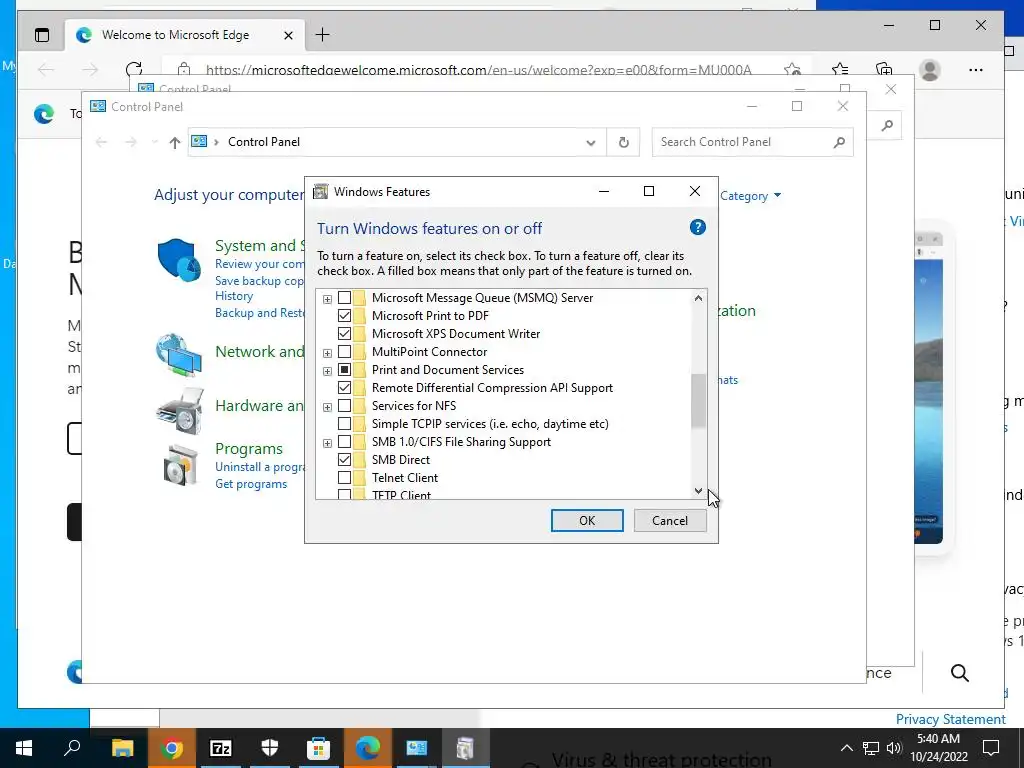Open taskbar clock showing 5:40 AM

tap(938, 748)
